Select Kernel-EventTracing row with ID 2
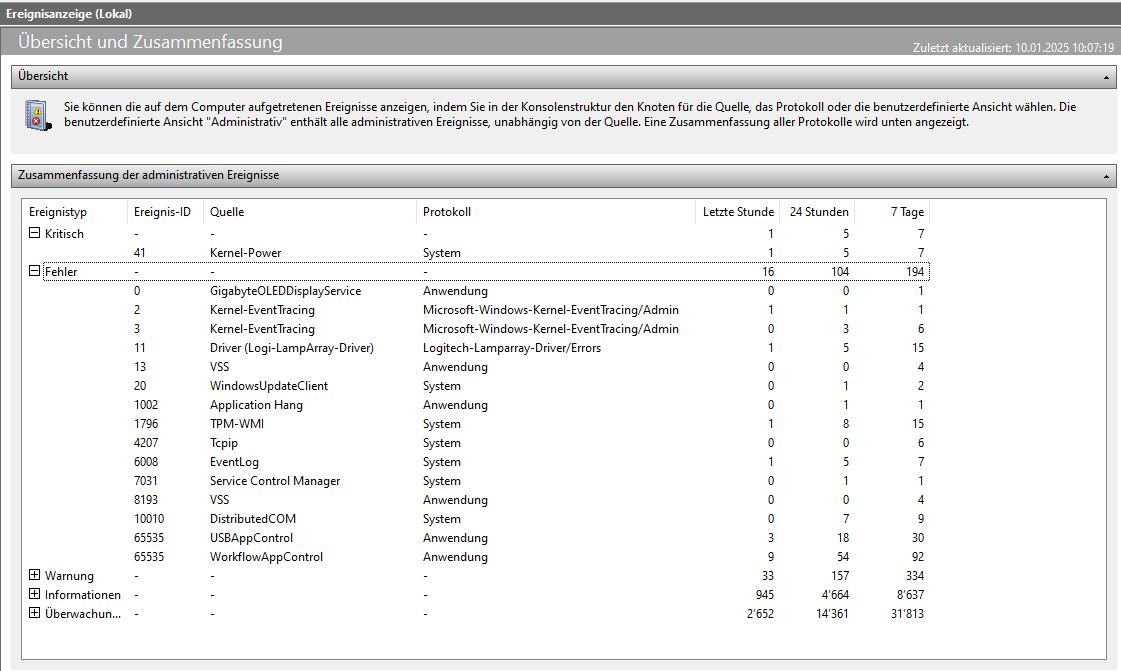Image resolution: width=1121 pixels, height=671 pixels. pos(476,309)
